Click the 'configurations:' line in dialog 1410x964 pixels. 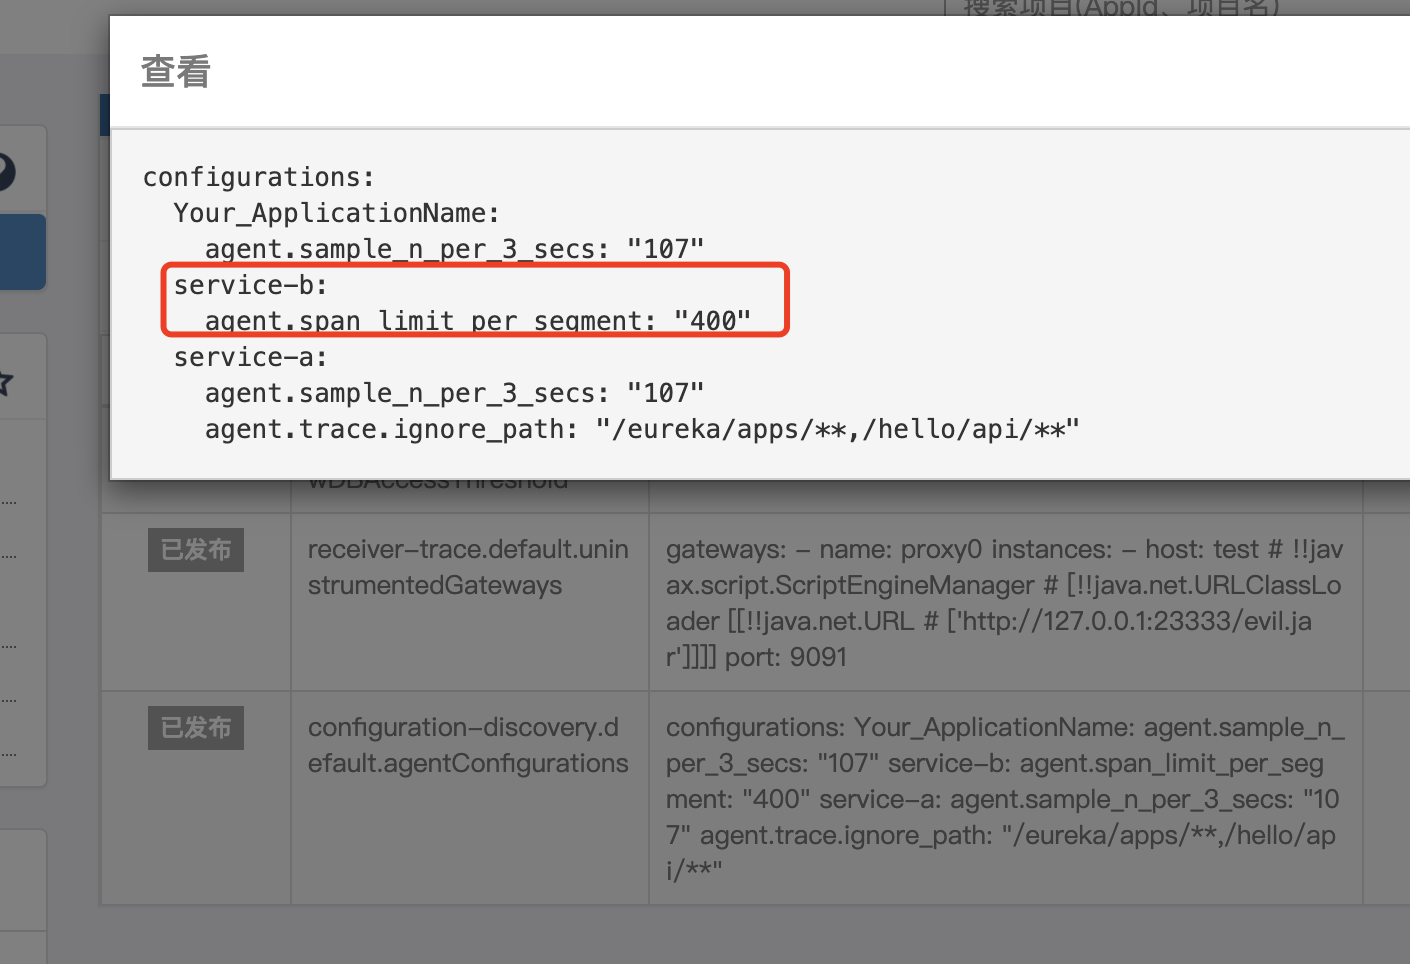pyautogui.click(x=259, y=177)
